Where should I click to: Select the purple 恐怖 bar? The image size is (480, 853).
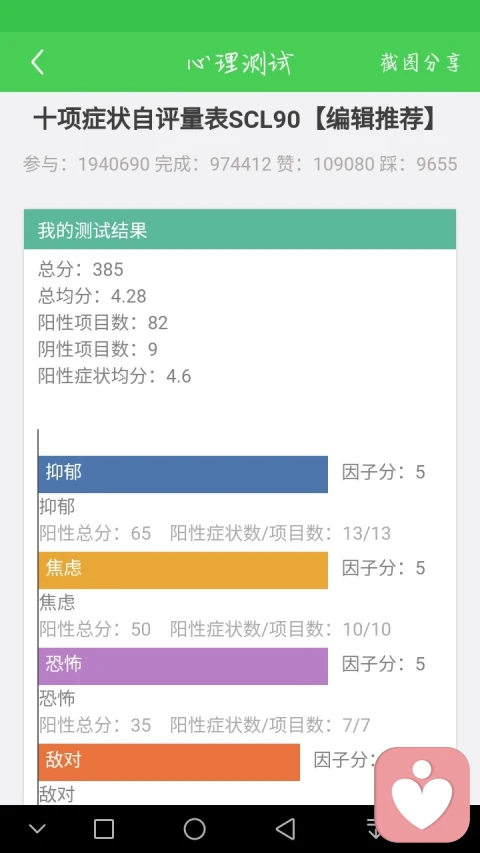click(183, 666)
